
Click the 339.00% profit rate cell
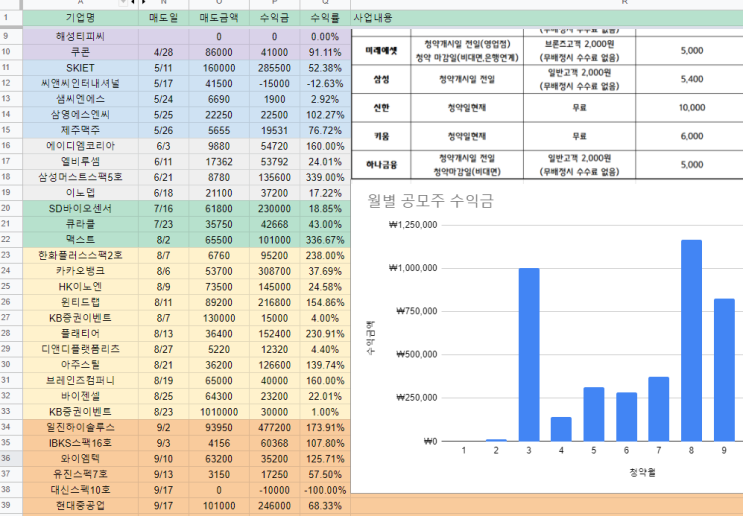point(325,177)
